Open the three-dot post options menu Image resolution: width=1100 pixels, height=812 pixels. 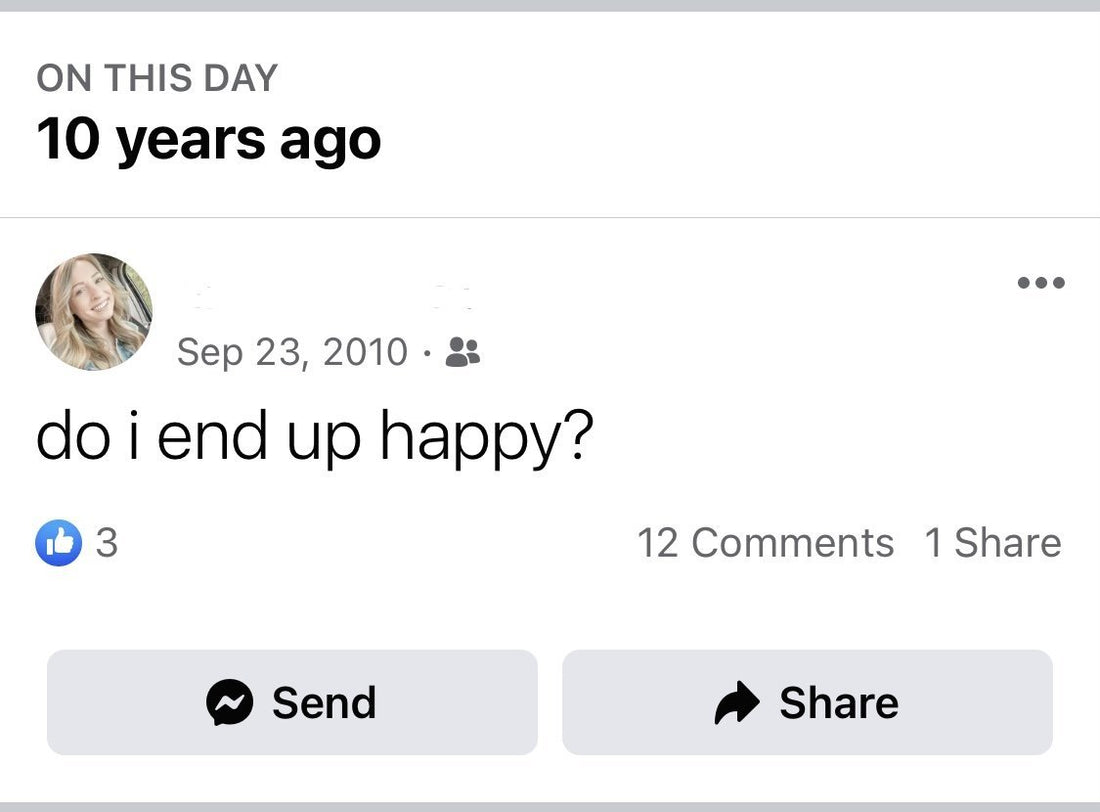click(1041, 283)
